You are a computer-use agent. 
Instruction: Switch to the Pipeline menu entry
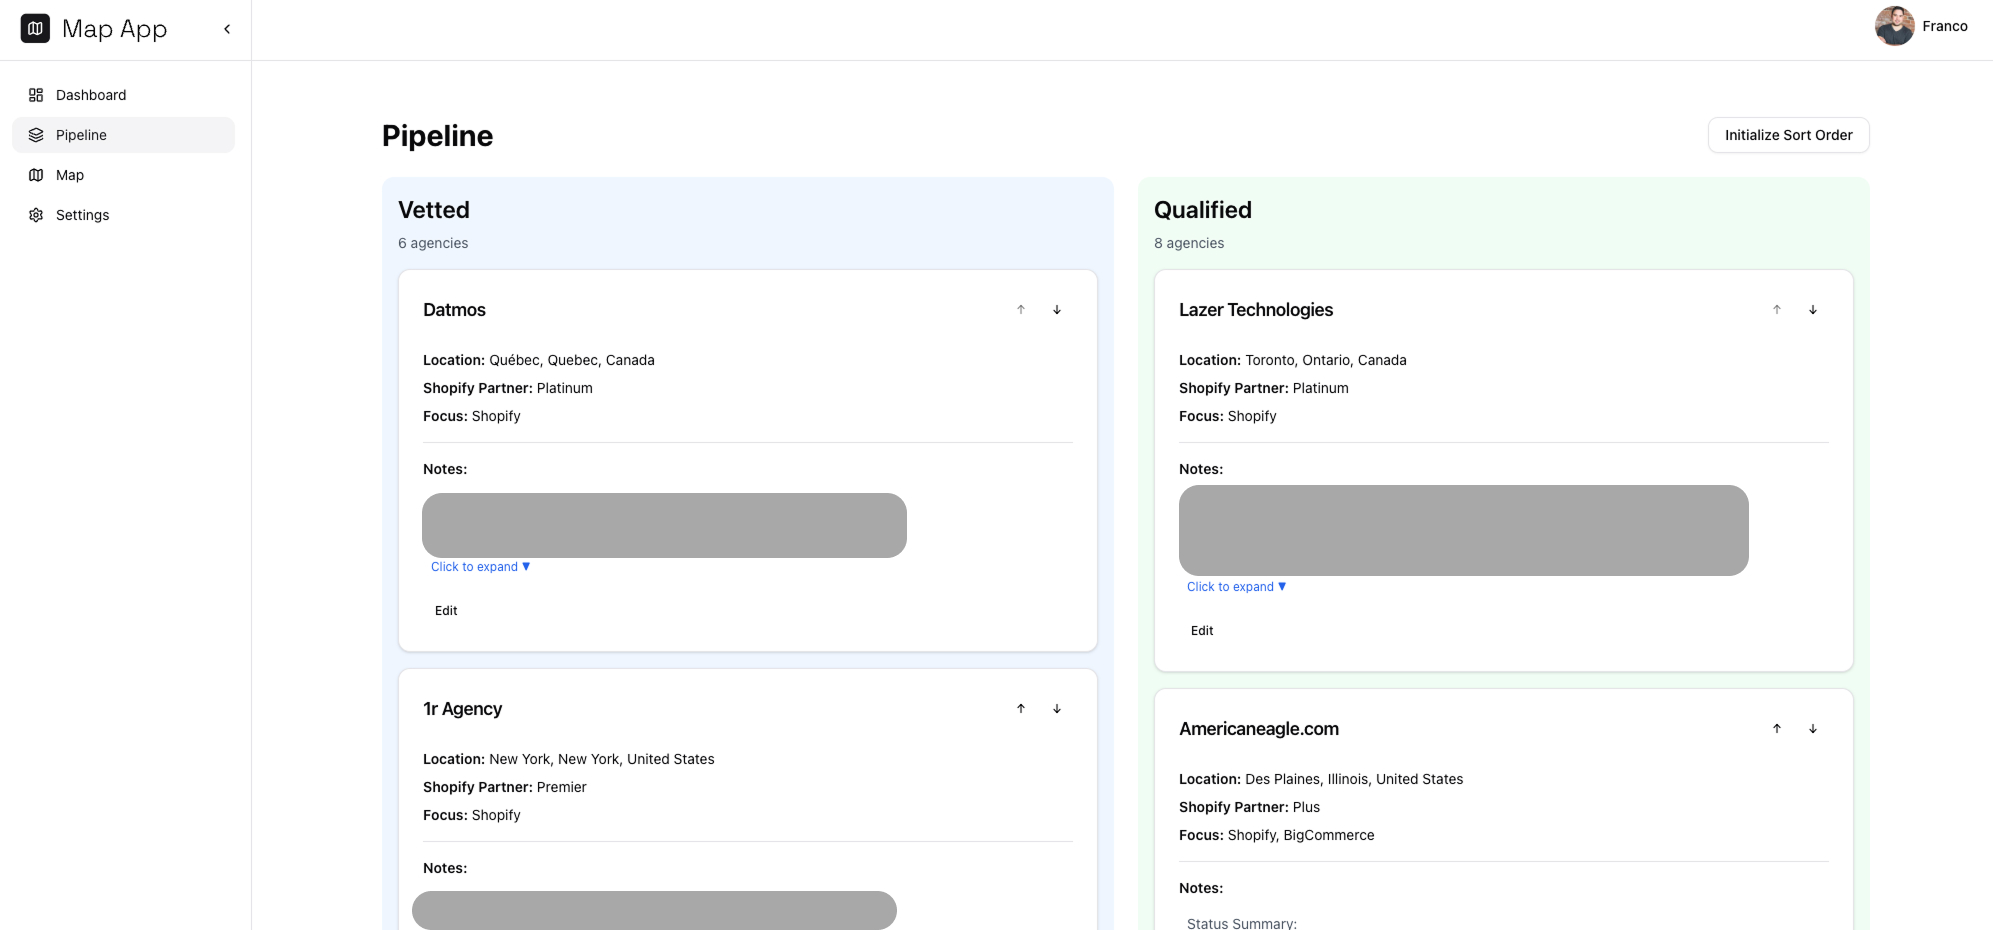(81, 134)
